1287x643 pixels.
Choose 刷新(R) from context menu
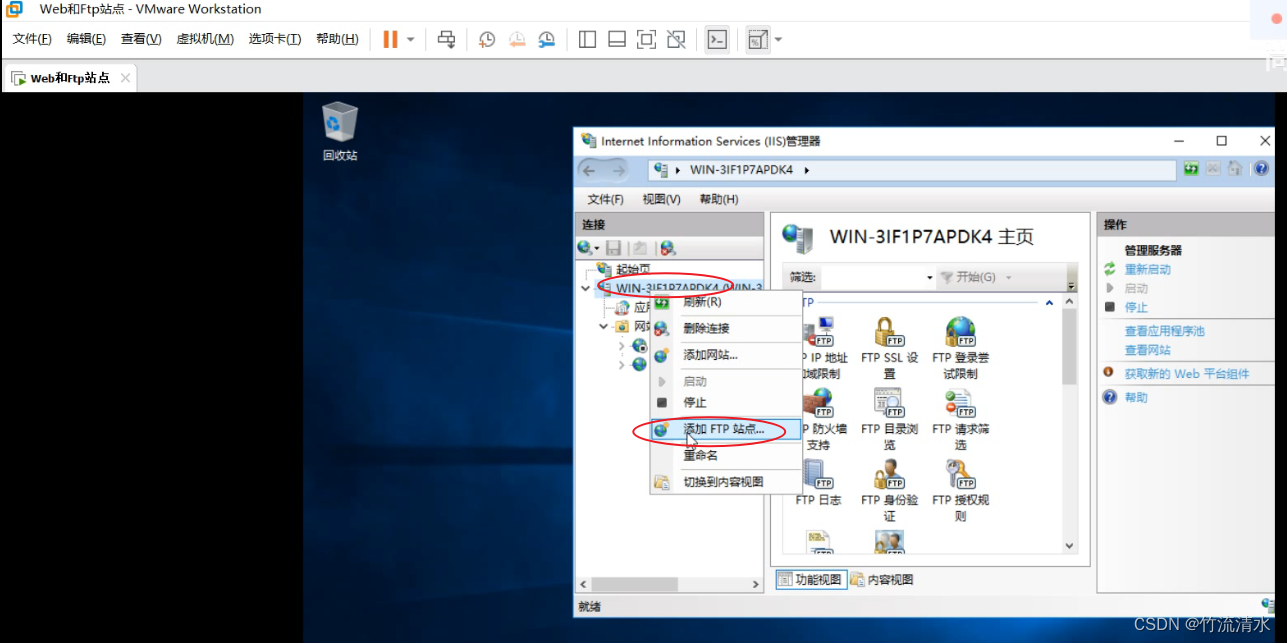point(725,302)
